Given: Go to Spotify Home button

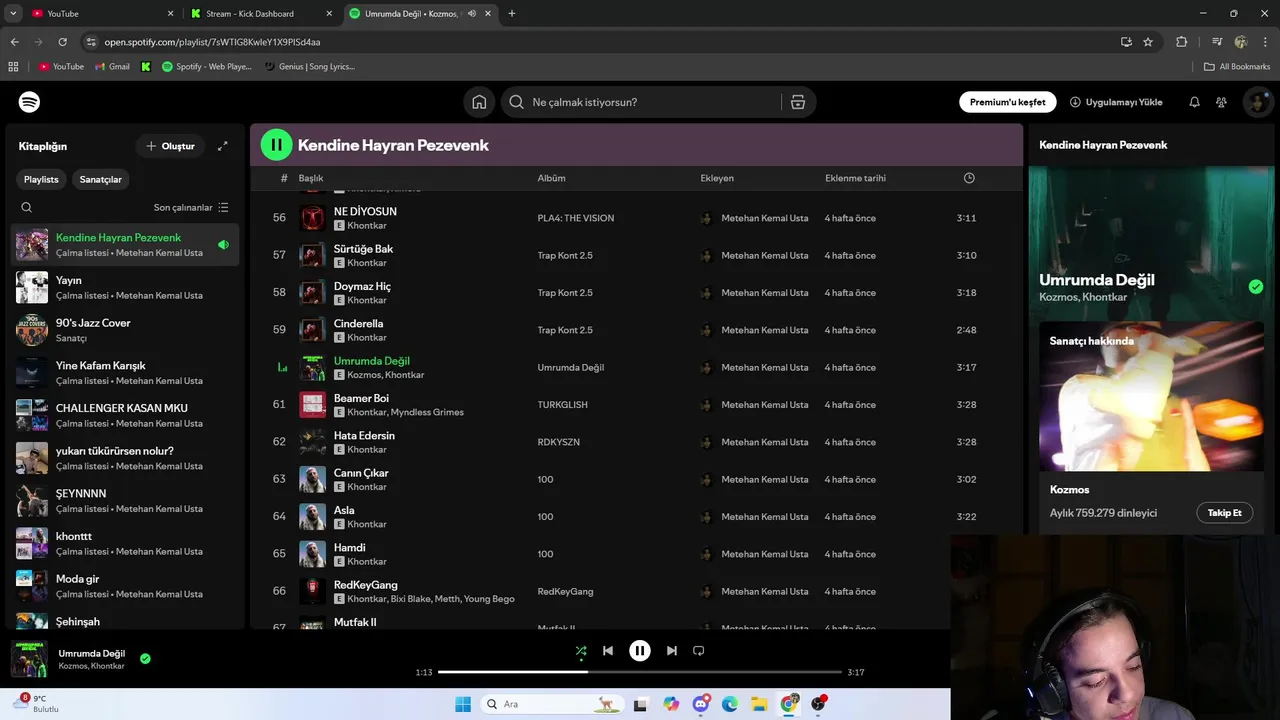Looking at the screenshot, I should click(479, 102).
